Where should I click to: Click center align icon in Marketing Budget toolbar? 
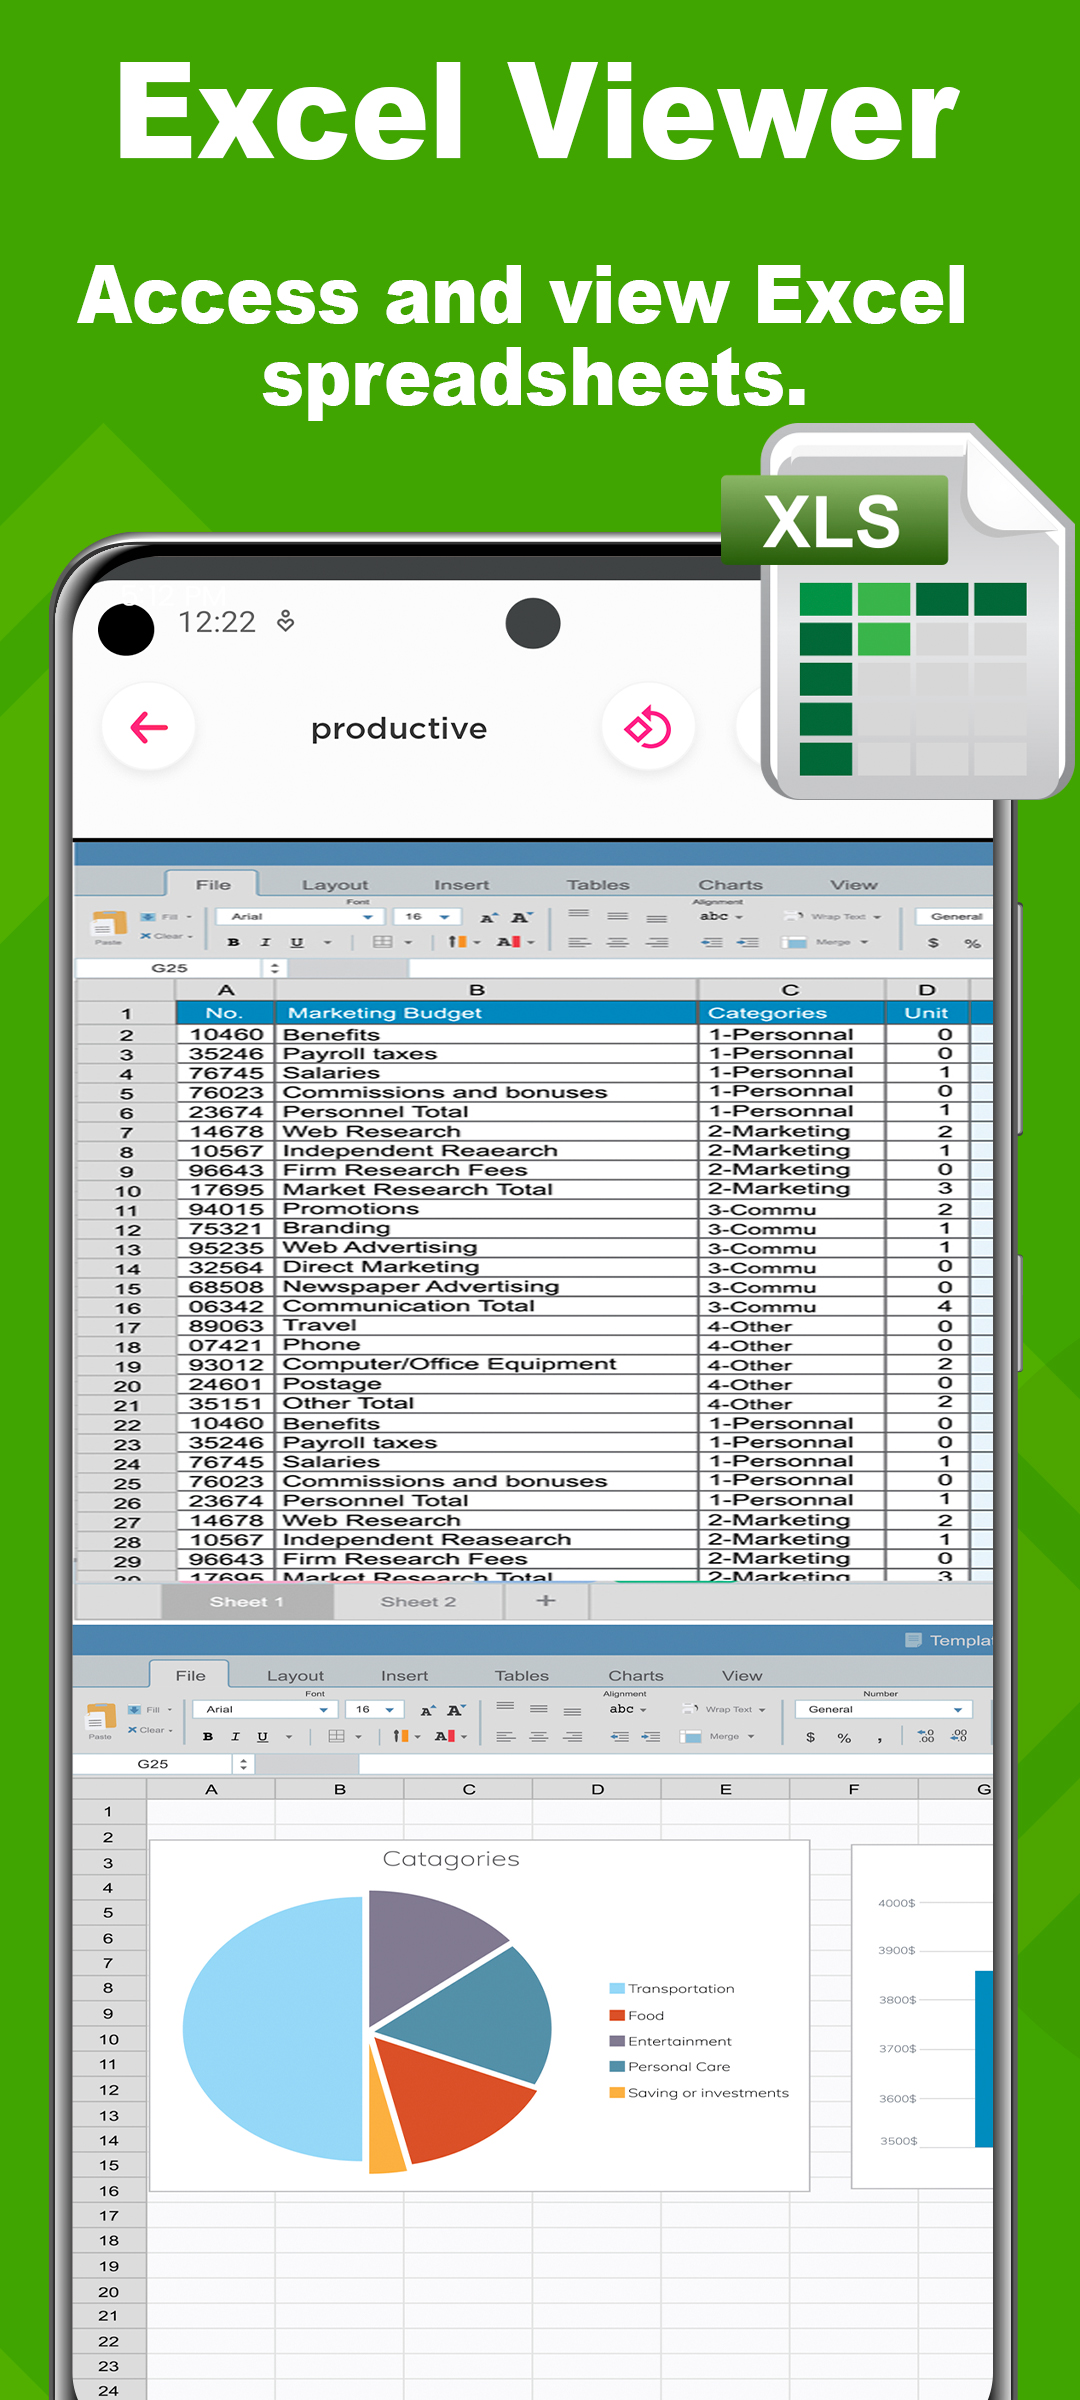click(618, 942)
